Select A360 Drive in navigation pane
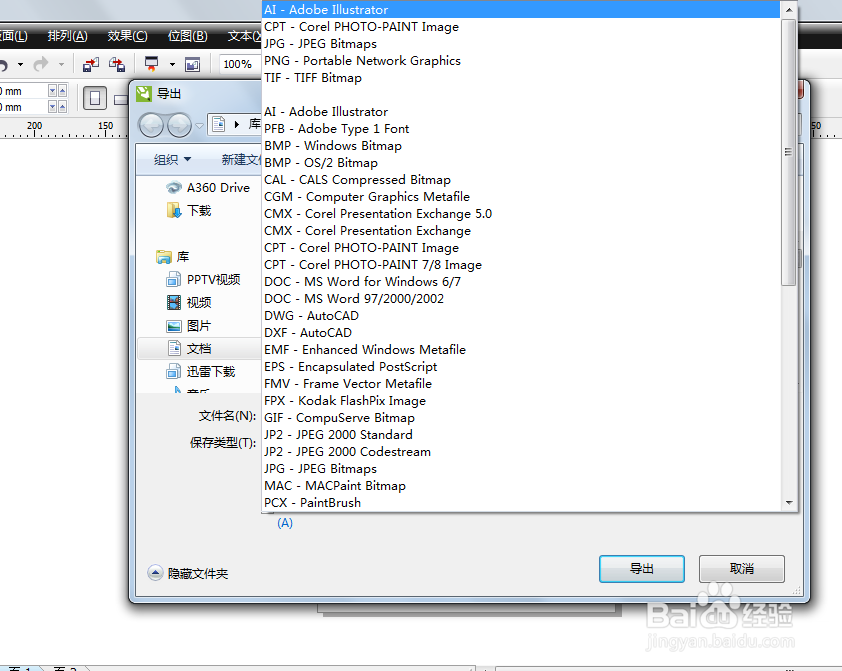The width and height of the screenshot is (842, 671). (208, 188)
